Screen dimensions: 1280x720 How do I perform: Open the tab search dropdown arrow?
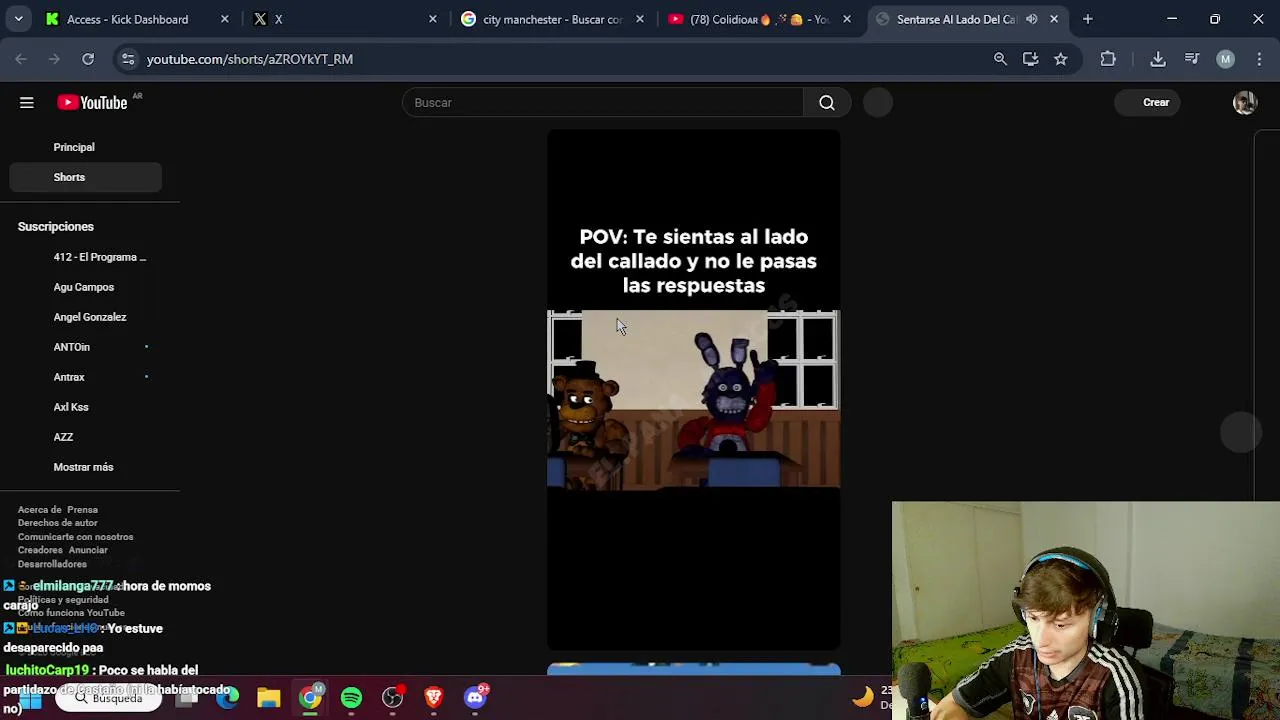pyautogui.click(x=18, y=19)
